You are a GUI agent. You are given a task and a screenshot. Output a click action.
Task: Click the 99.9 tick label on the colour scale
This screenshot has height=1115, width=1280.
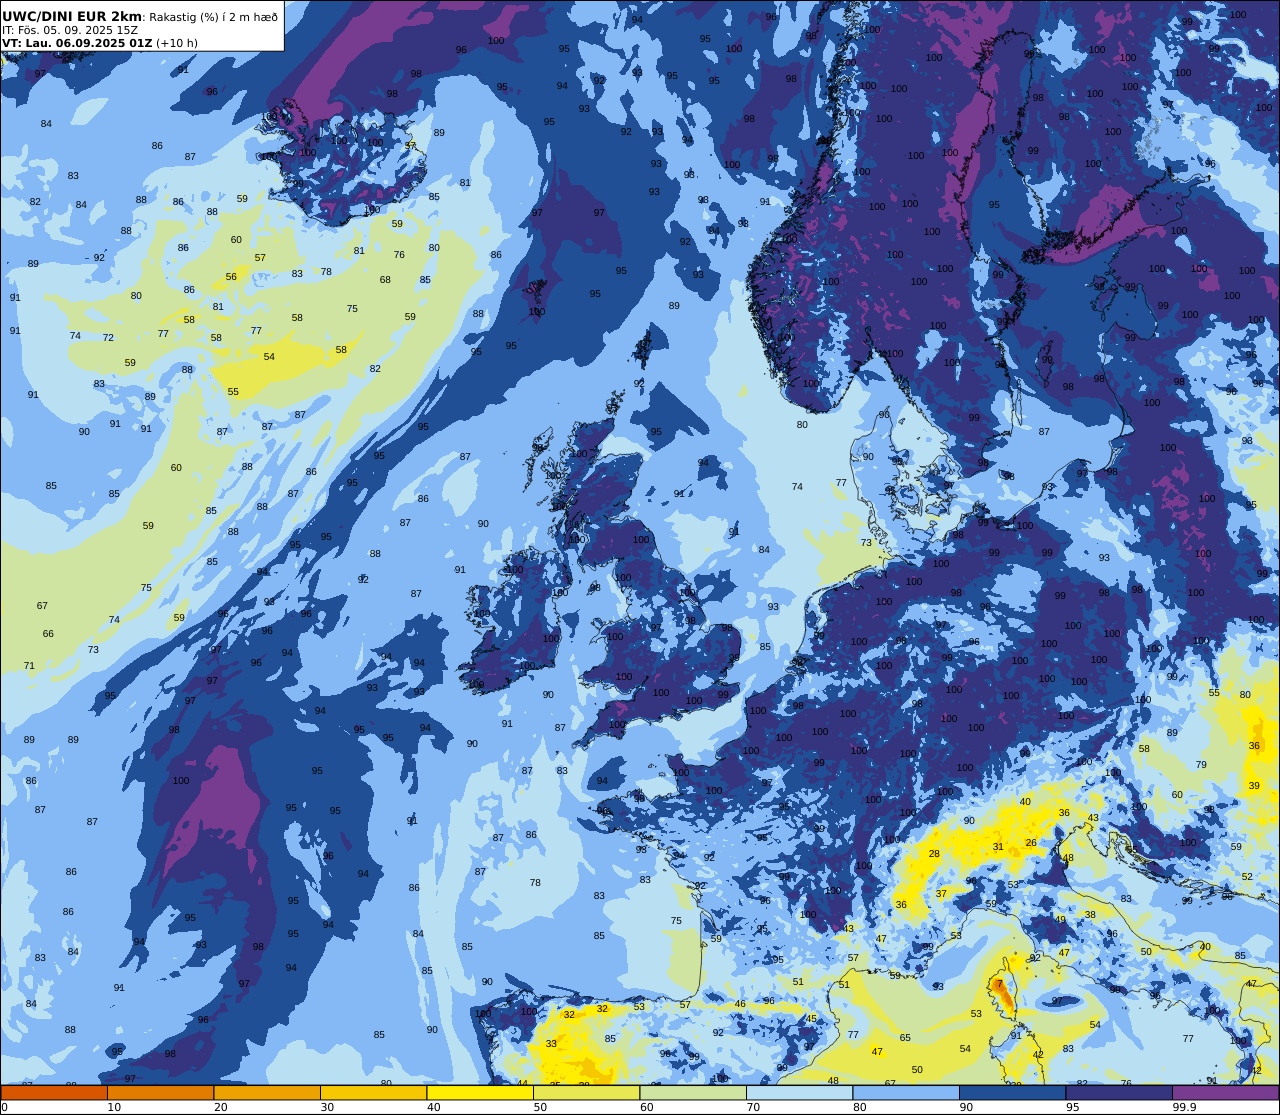pos(1184,1107)
